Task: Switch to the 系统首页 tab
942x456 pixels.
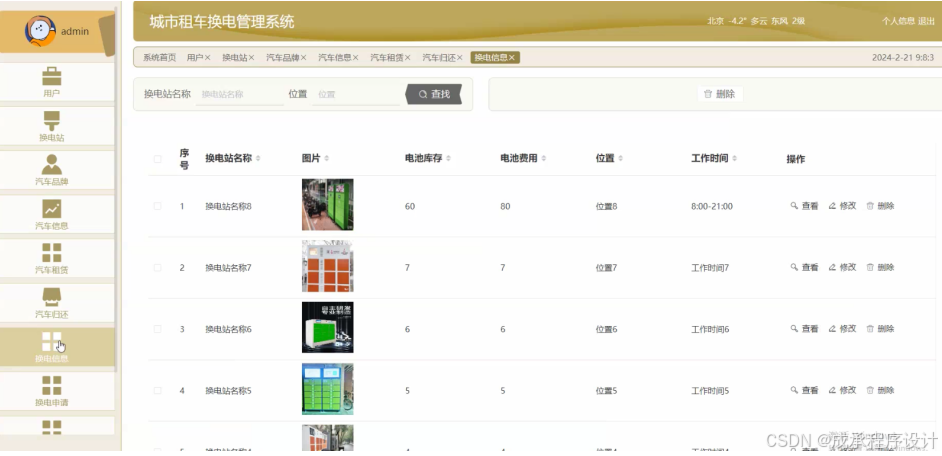Action: click(x=159, y=58)
